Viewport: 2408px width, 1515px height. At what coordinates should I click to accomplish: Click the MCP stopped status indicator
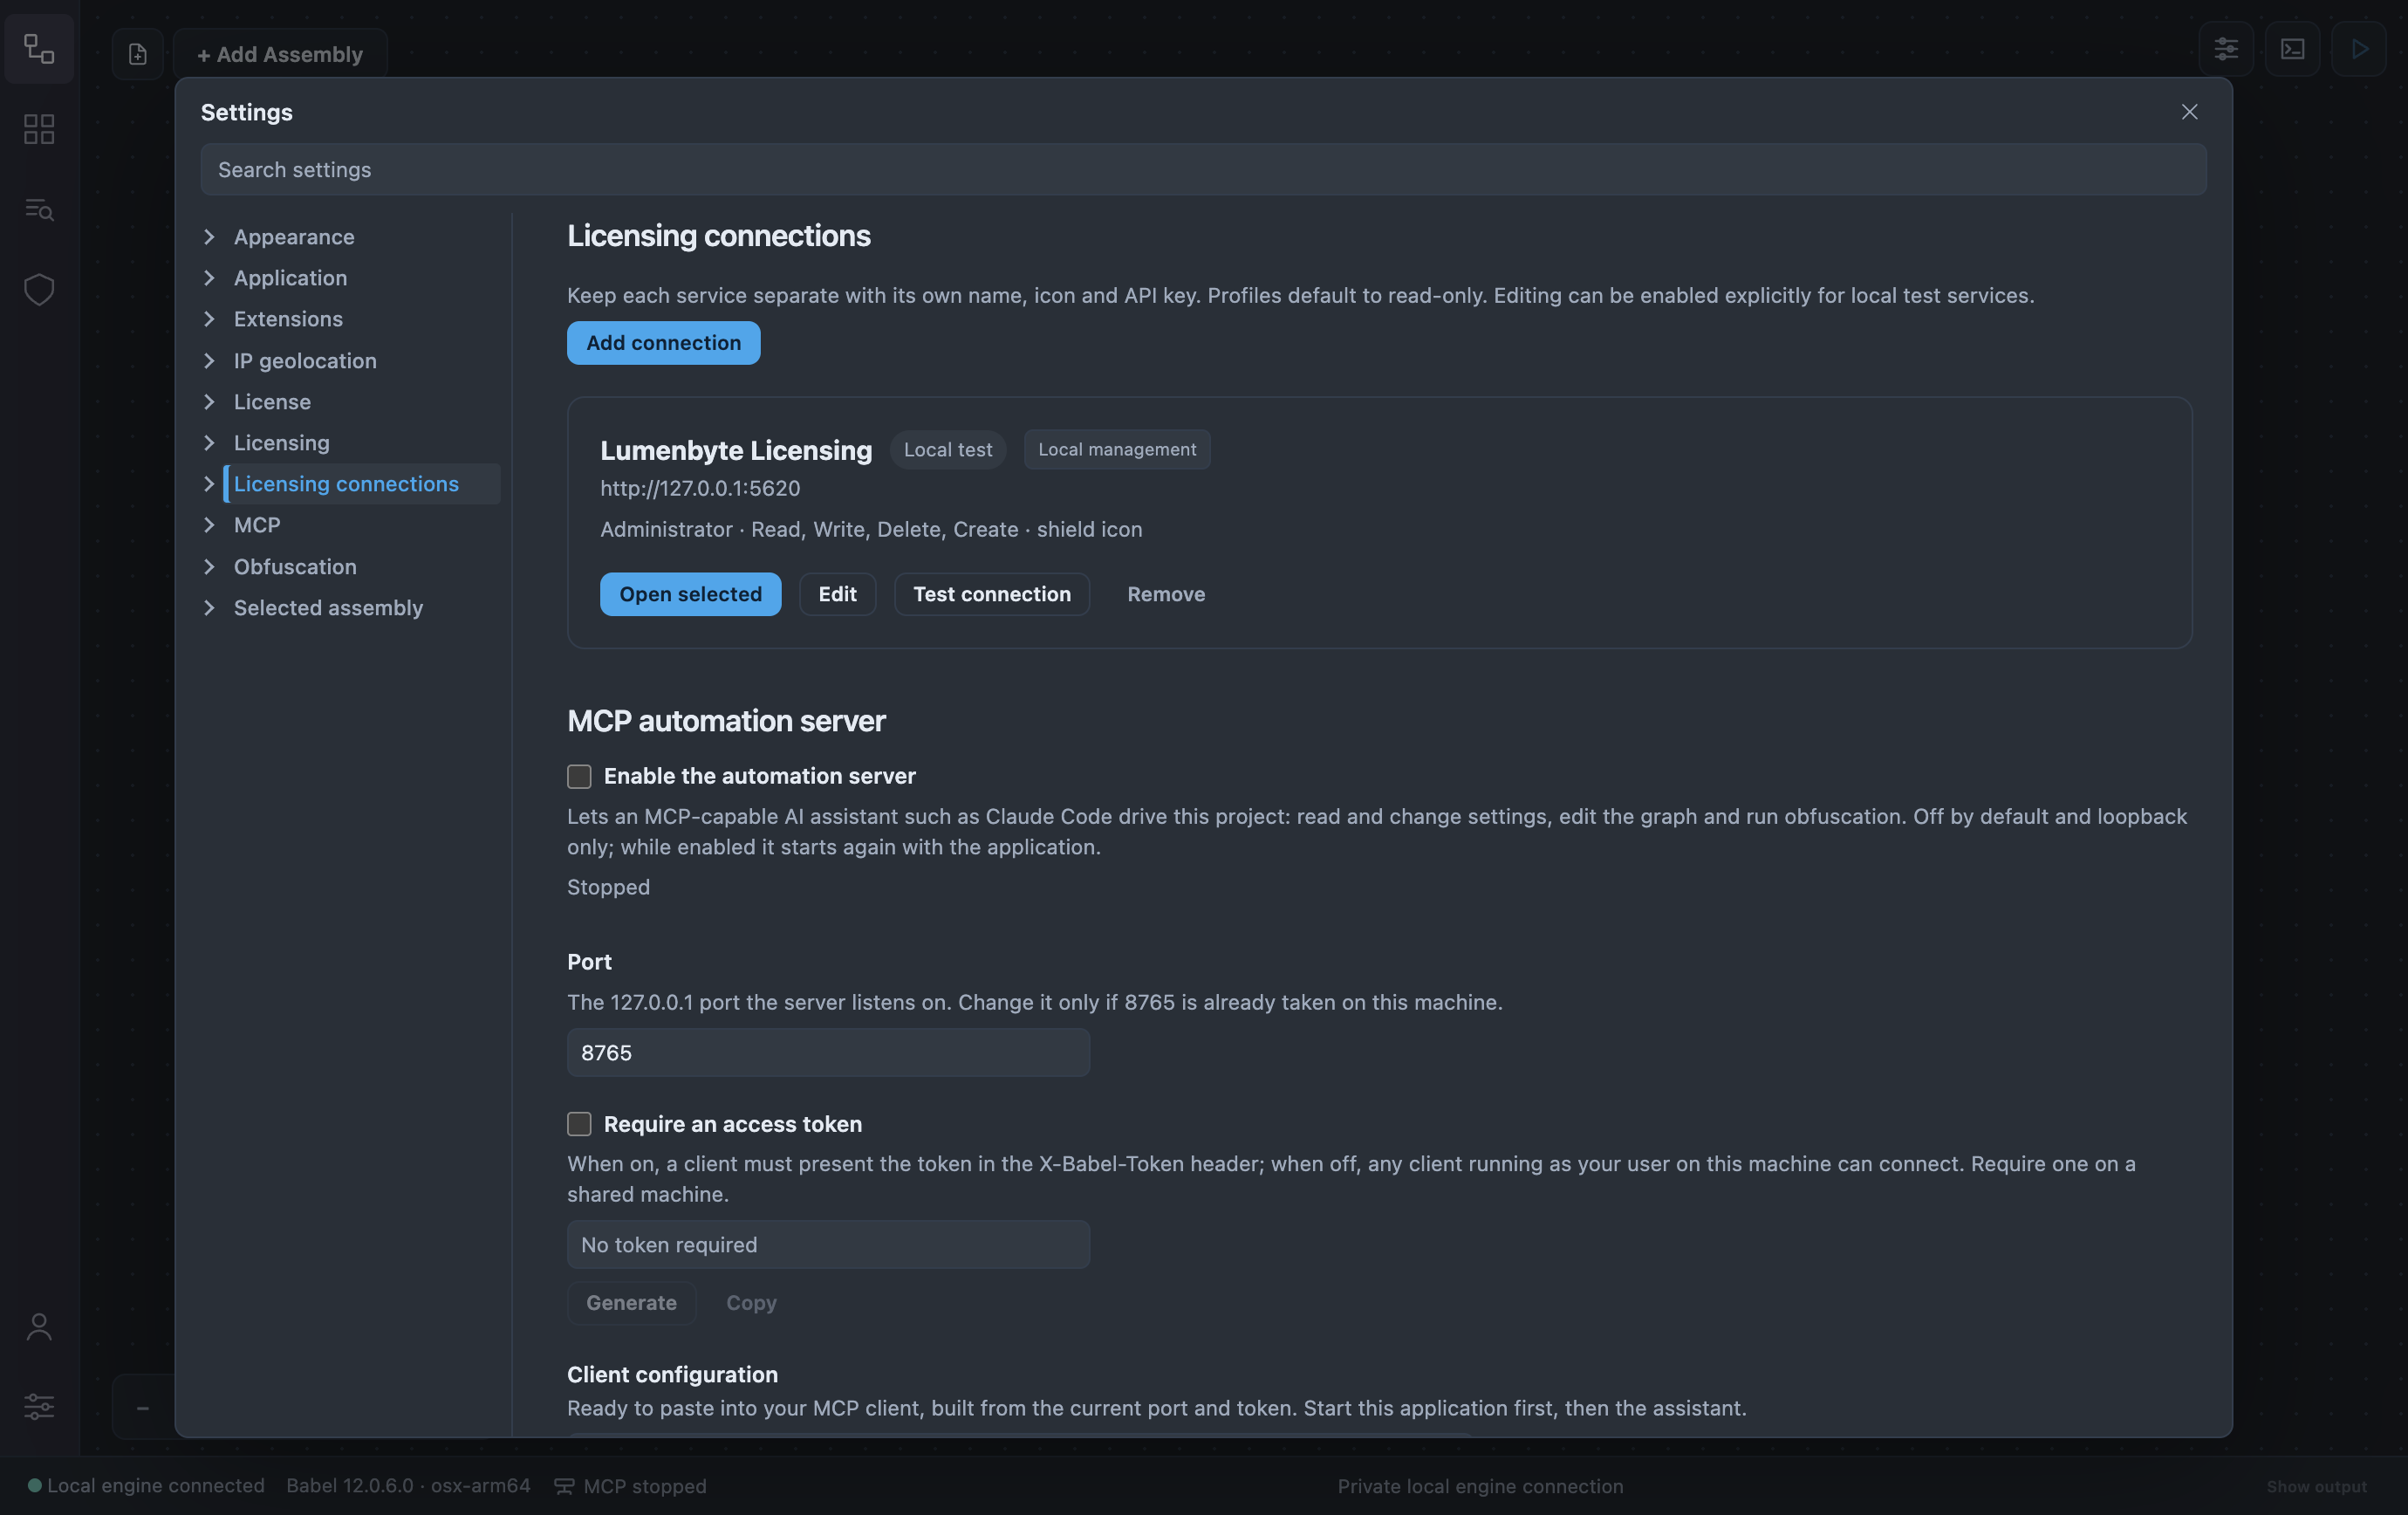(631, 1486)
